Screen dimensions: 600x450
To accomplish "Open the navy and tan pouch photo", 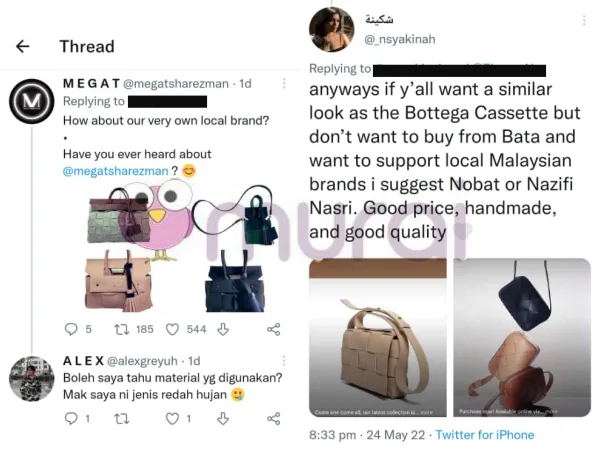I will click(521, 339).
